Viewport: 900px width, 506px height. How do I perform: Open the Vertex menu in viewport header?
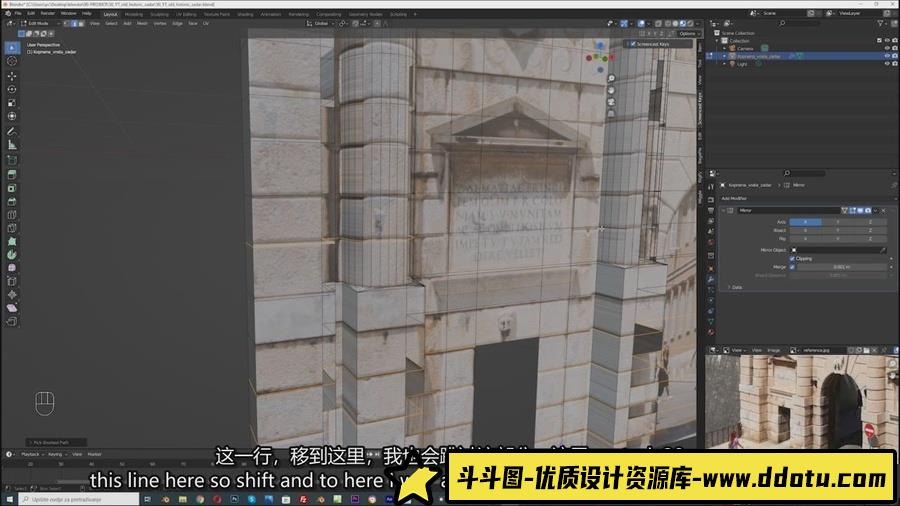pyautogui.click(x=160, y=24)
